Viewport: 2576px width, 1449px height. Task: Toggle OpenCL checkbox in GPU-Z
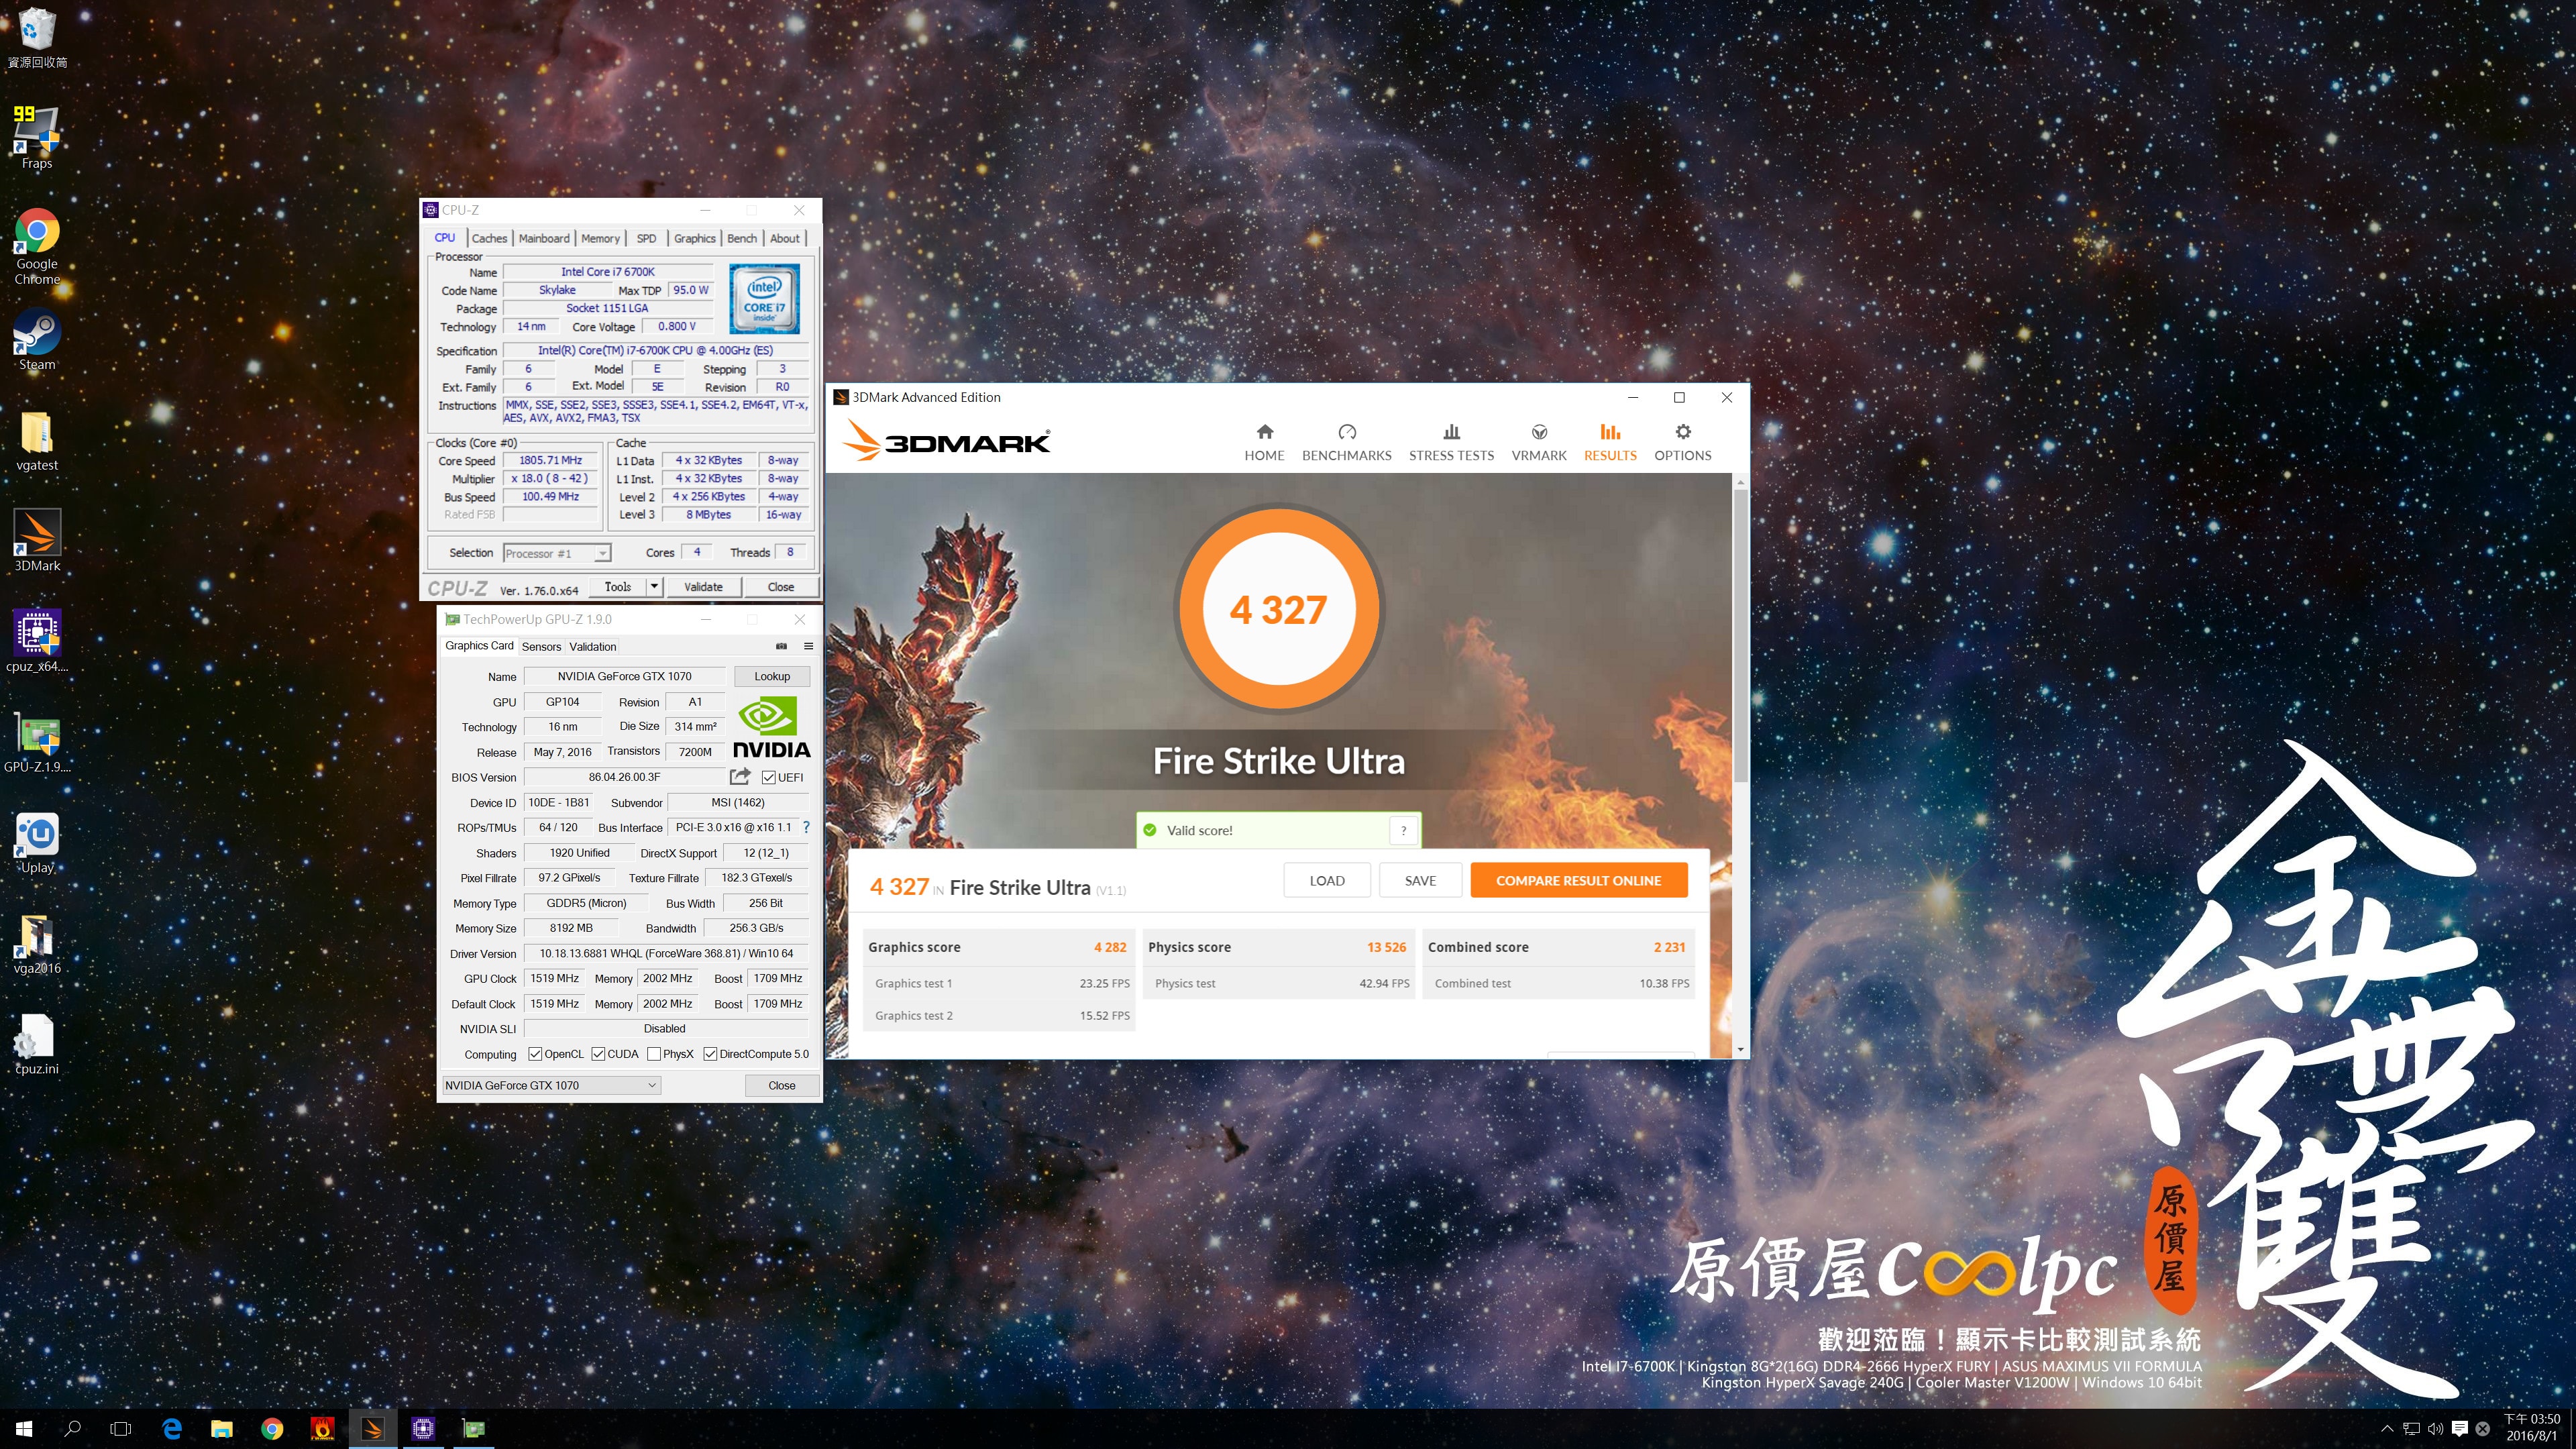click(535, 1054)
